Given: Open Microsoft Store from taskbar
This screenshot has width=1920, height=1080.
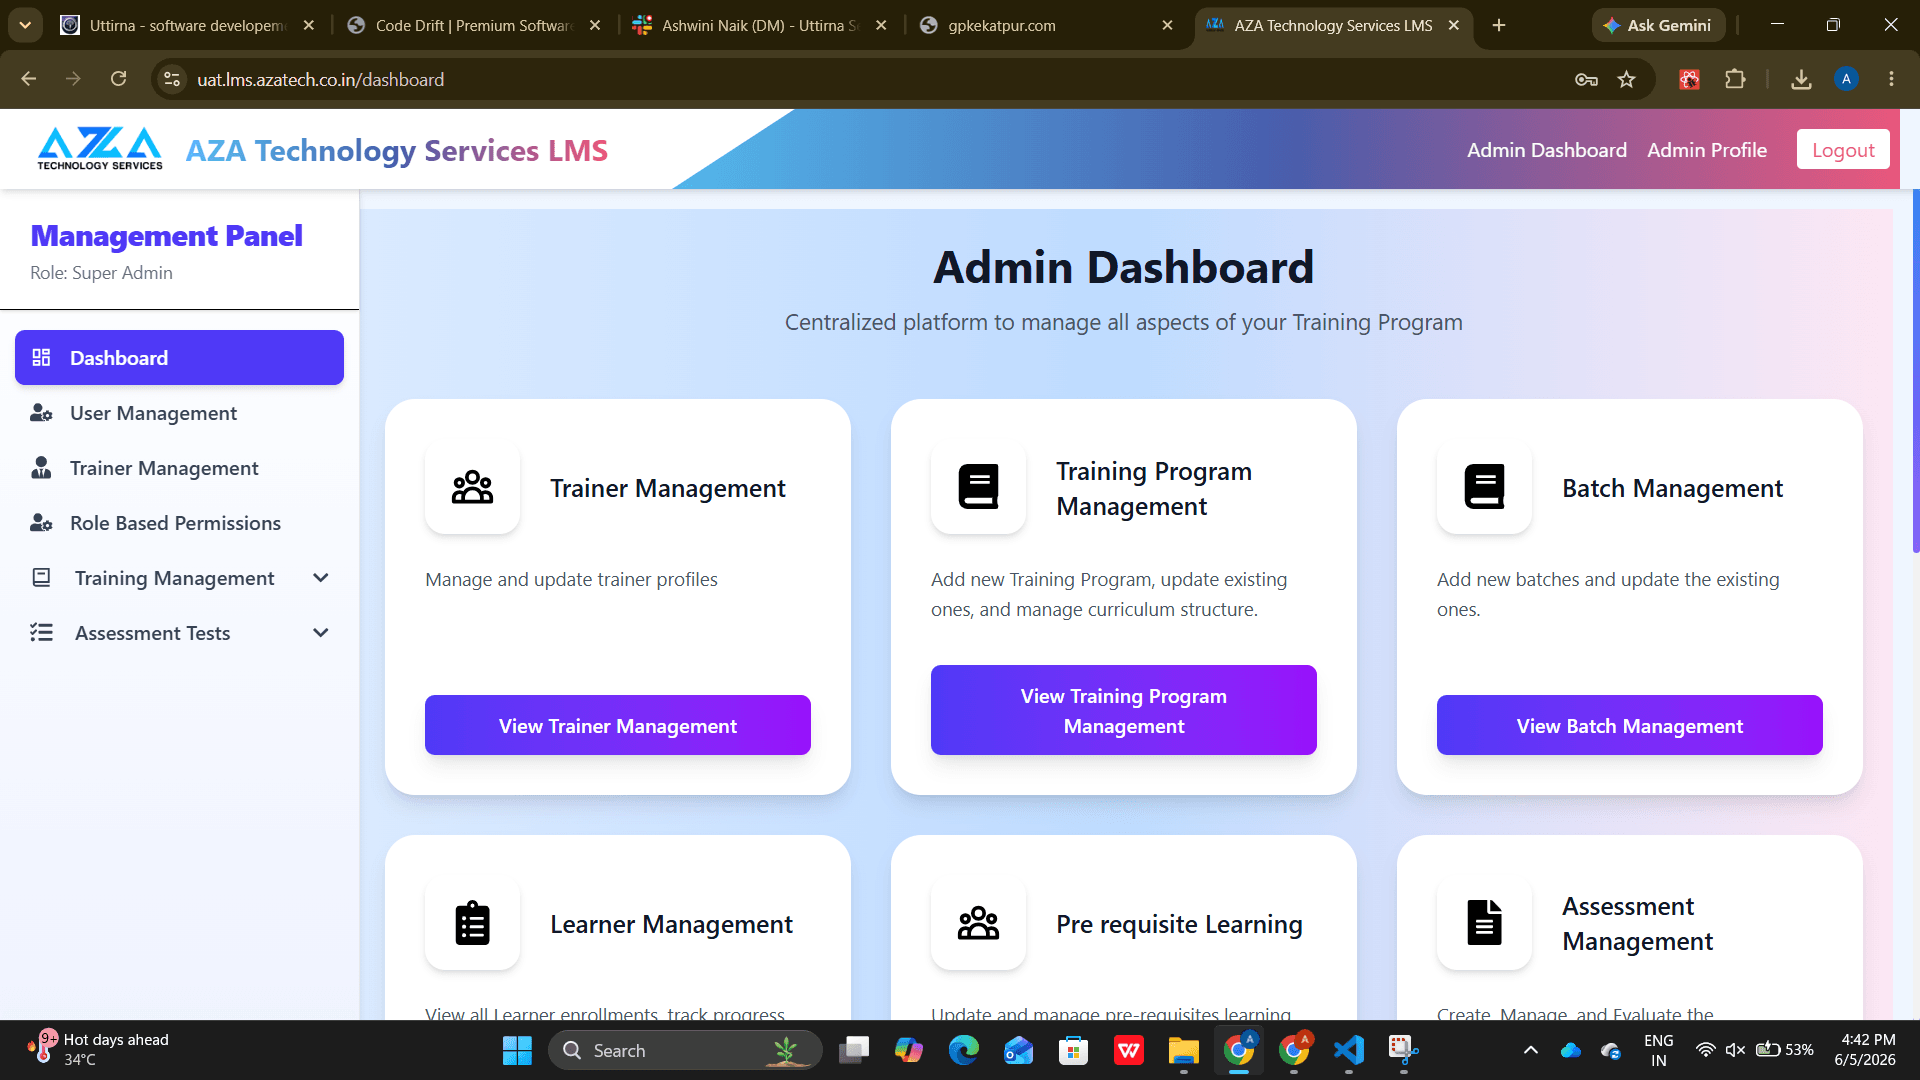Looking at the screenshot, I should click(x=1073, y=1050).
